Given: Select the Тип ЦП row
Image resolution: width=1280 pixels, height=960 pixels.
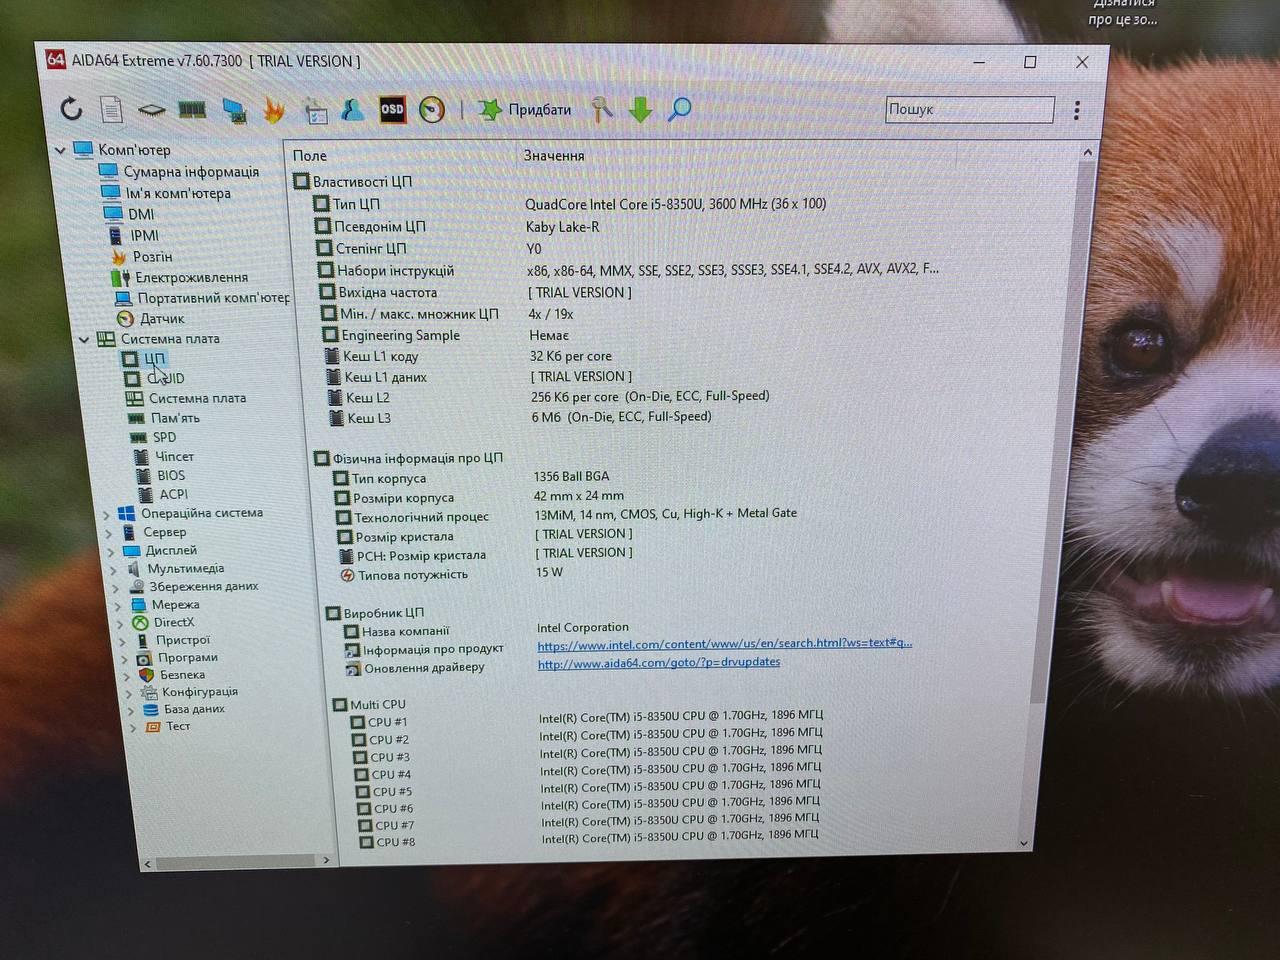Looking at the screenshot, I should click(x=570, y=204).
